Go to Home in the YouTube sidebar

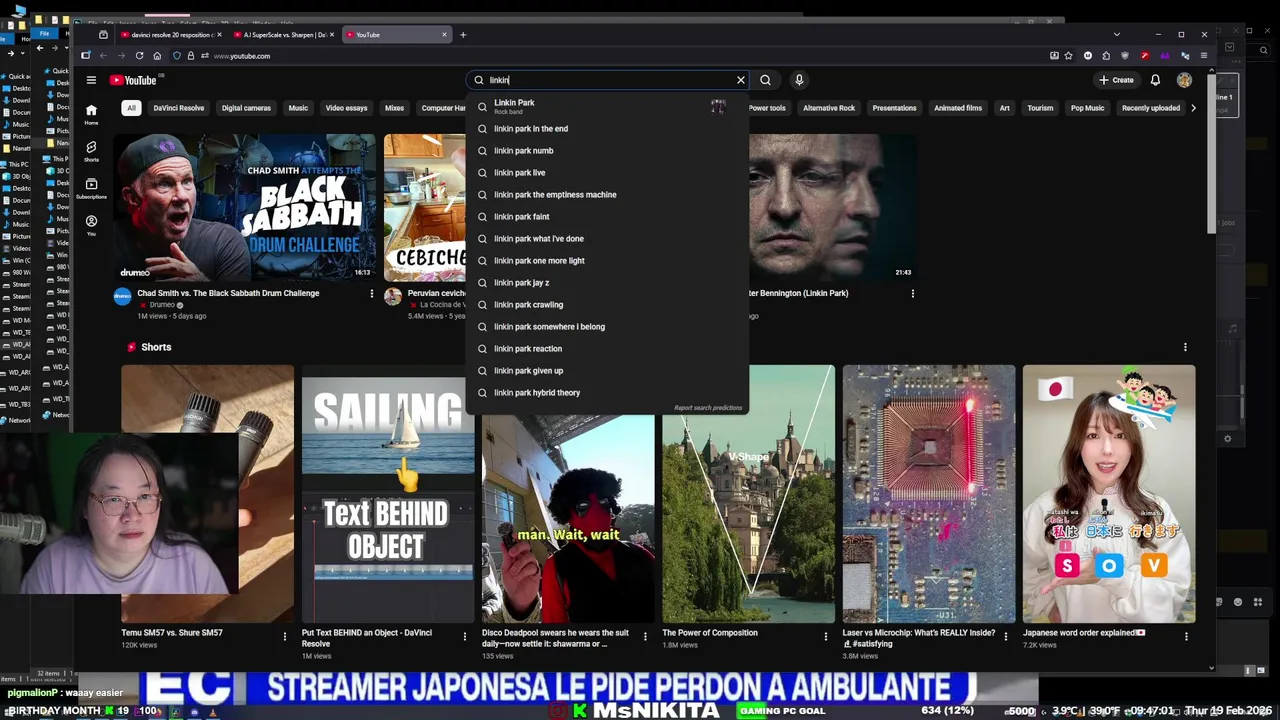91,113
